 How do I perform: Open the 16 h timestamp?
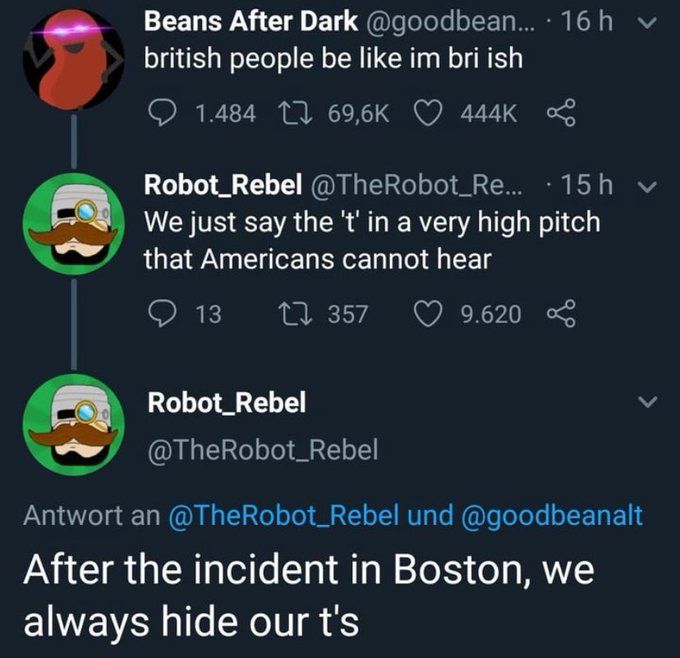[x=587, y=20]
